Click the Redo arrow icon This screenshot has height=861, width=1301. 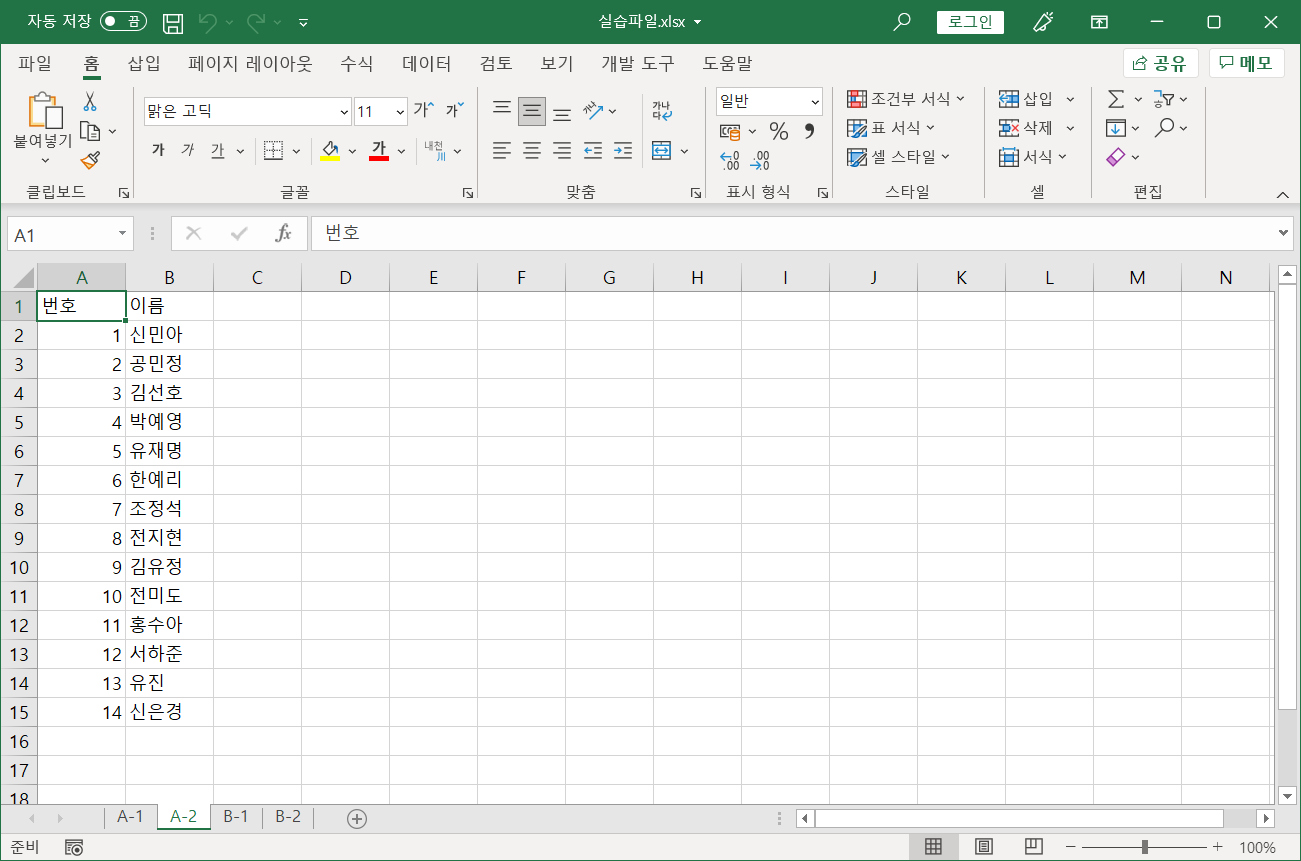coord(256,22)
